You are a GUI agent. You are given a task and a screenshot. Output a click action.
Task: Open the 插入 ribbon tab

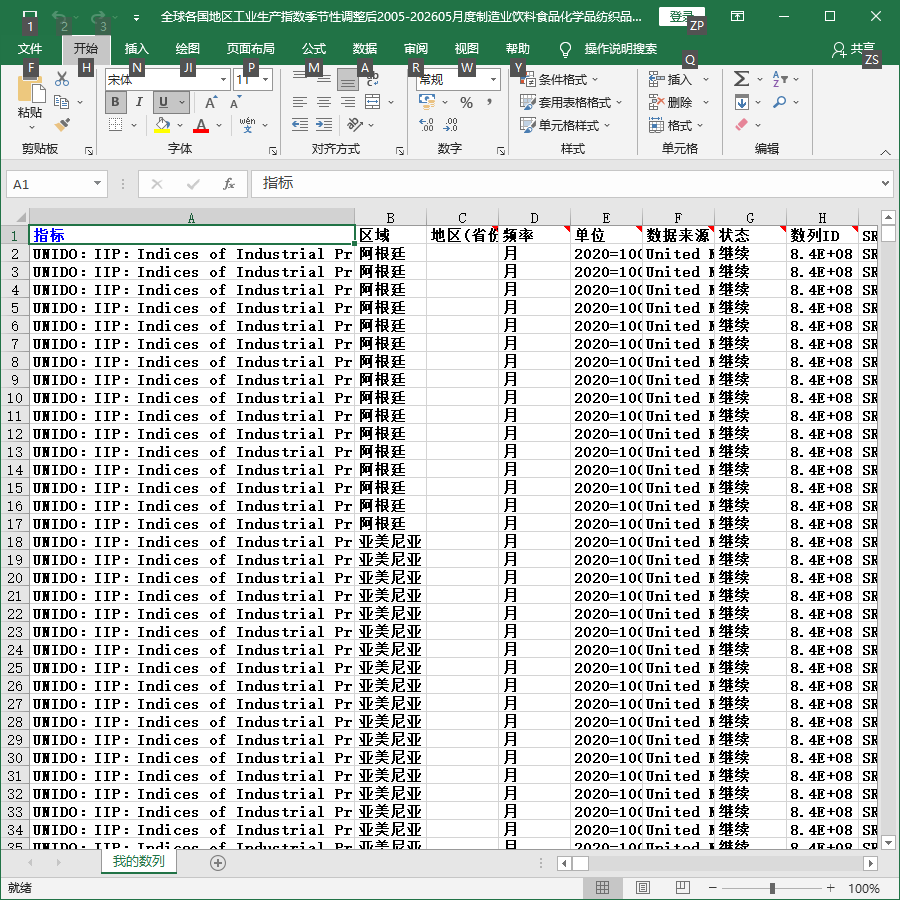pyautogui.click(x=137, y=49)
